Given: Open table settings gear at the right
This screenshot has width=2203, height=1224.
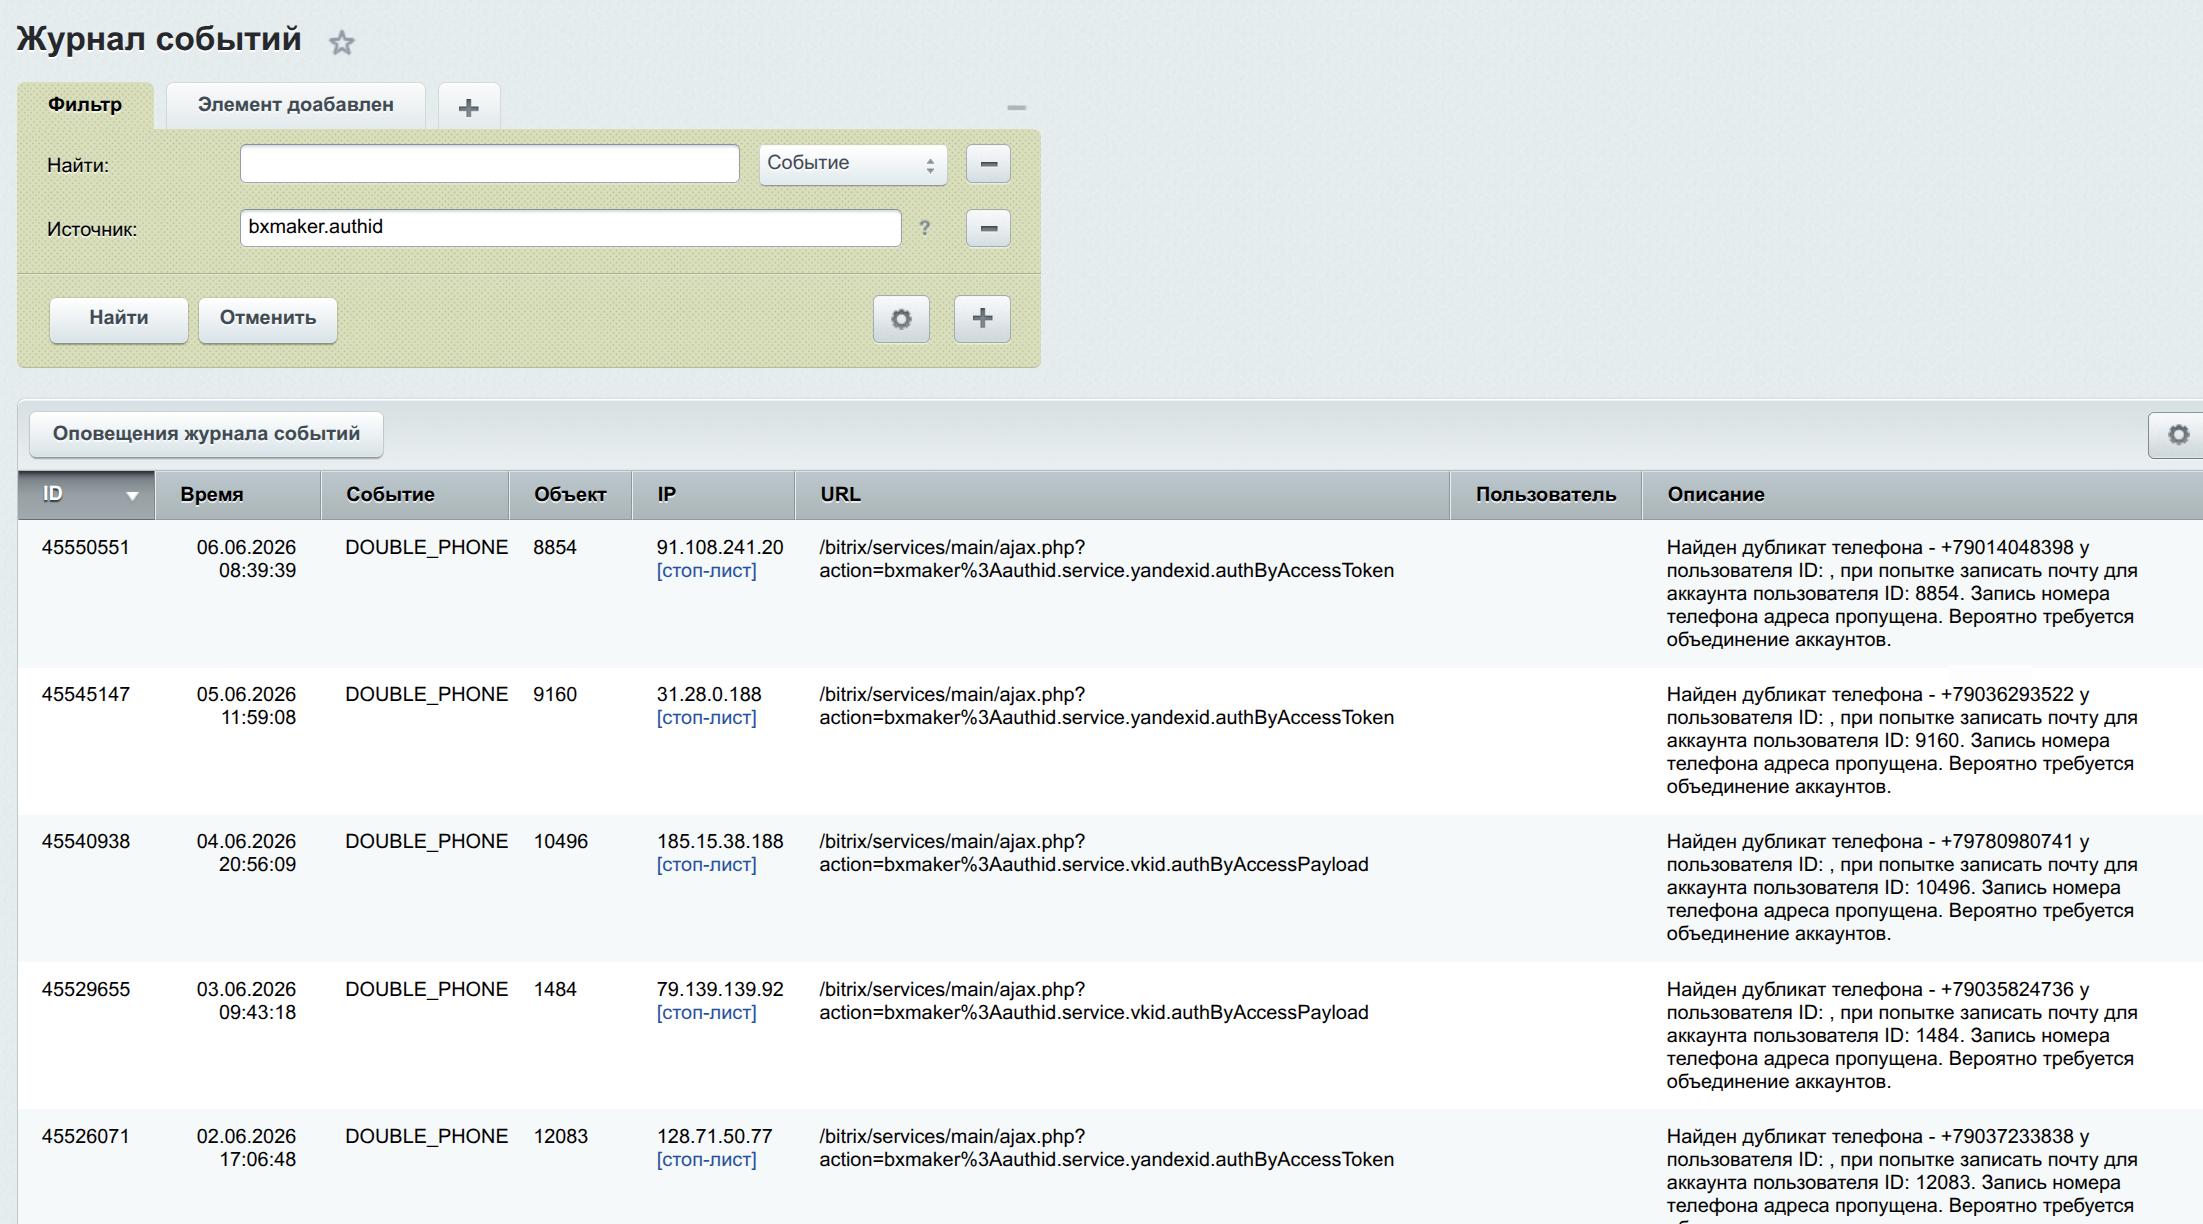Looking at the screenshot, I should [2177, 435].
